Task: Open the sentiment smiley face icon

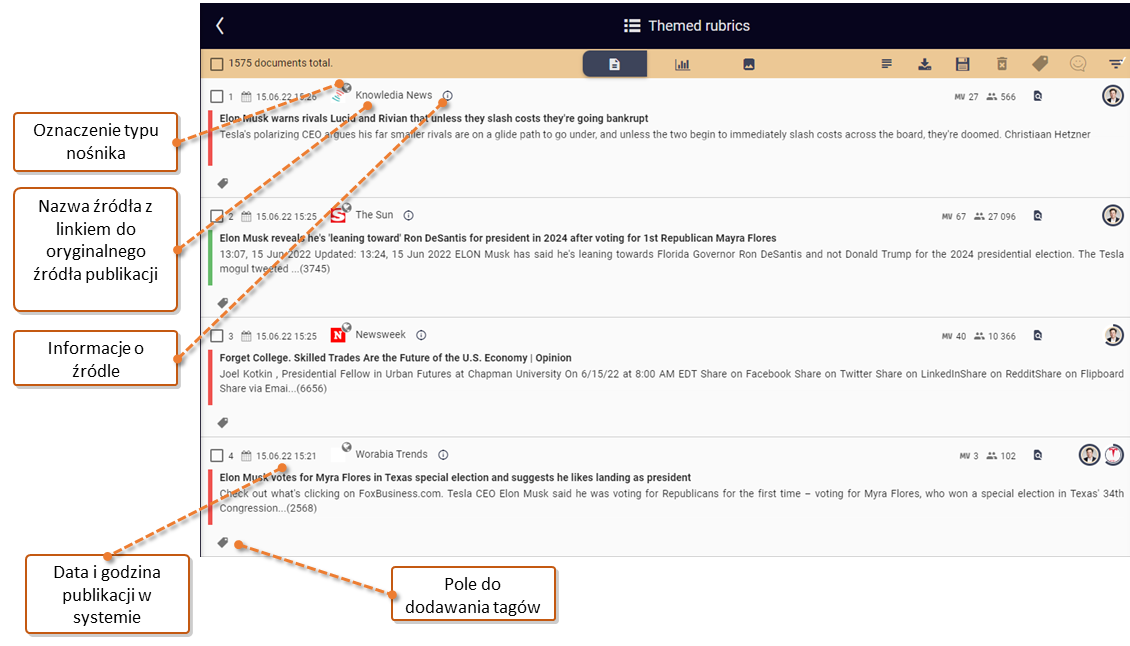Action: [1077, 64]
